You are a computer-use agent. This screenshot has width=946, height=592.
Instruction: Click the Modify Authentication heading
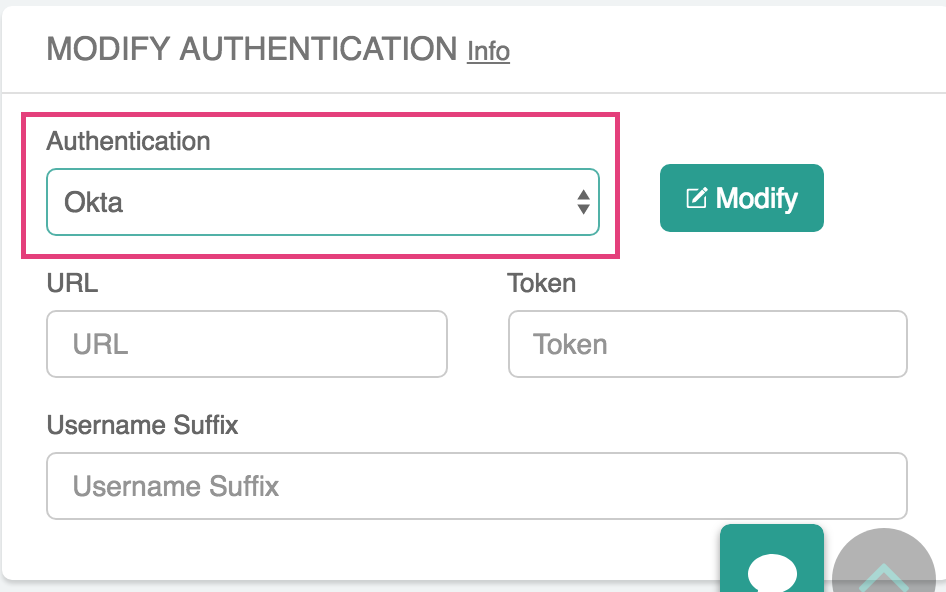tap(250, 47)
